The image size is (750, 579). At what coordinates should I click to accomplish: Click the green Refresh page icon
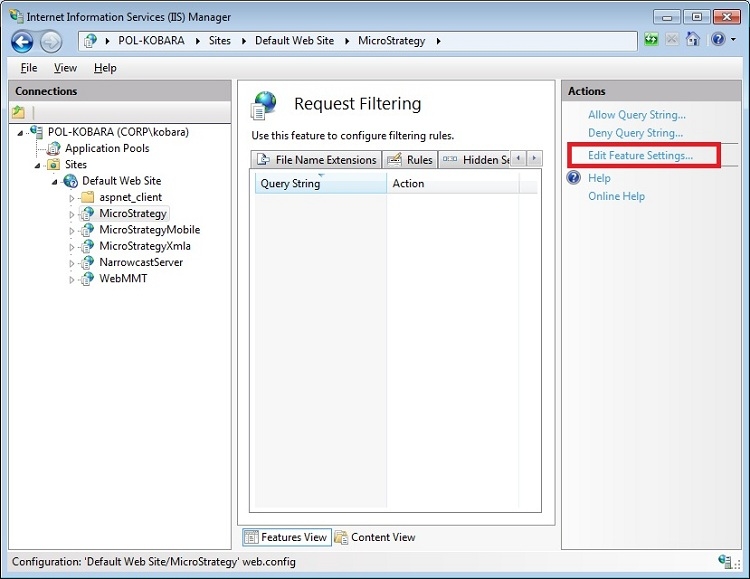[652, 40]
